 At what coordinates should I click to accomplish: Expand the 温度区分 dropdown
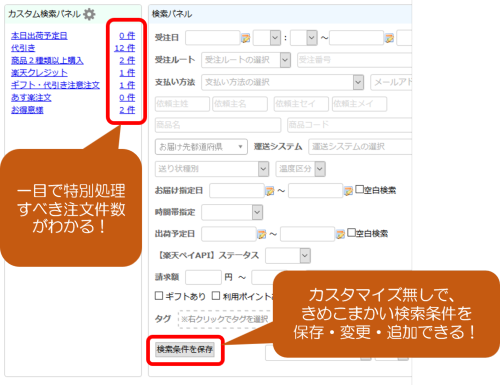pos(300,169)
